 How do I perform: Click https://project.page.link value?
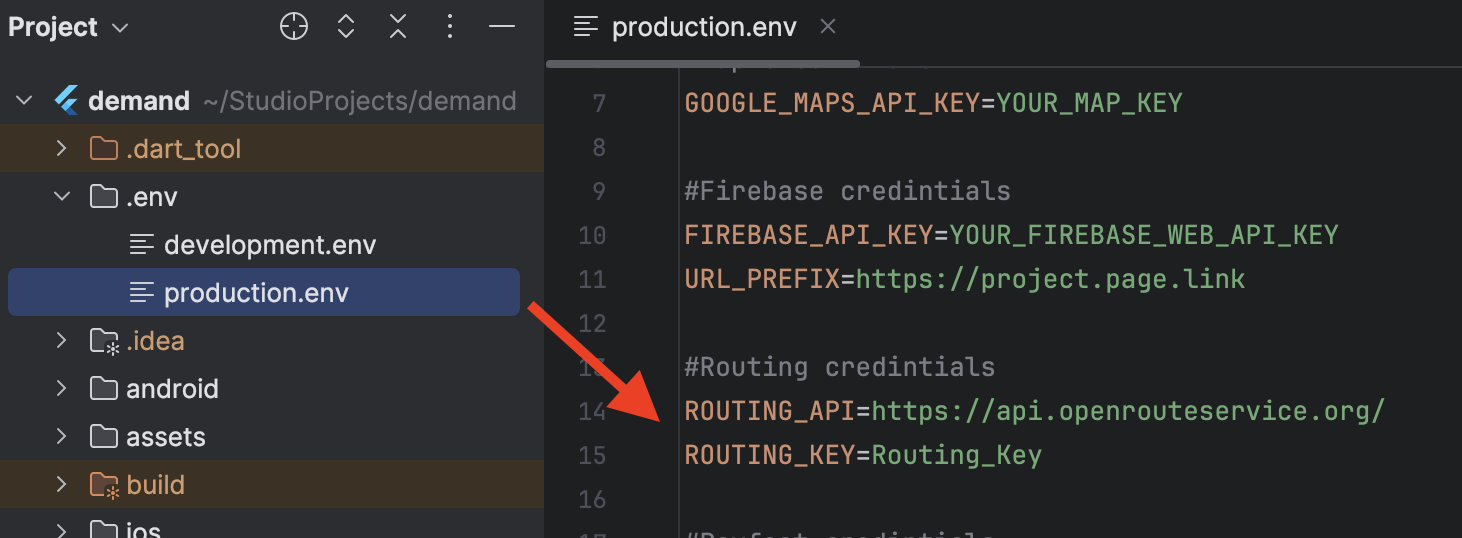1051,279
